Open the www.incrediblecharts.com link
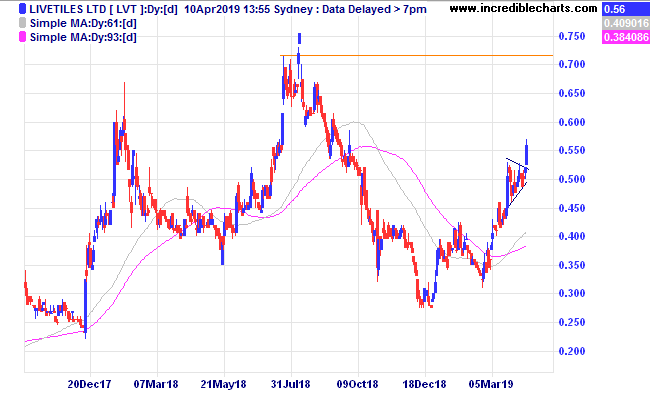 point(524,8)
